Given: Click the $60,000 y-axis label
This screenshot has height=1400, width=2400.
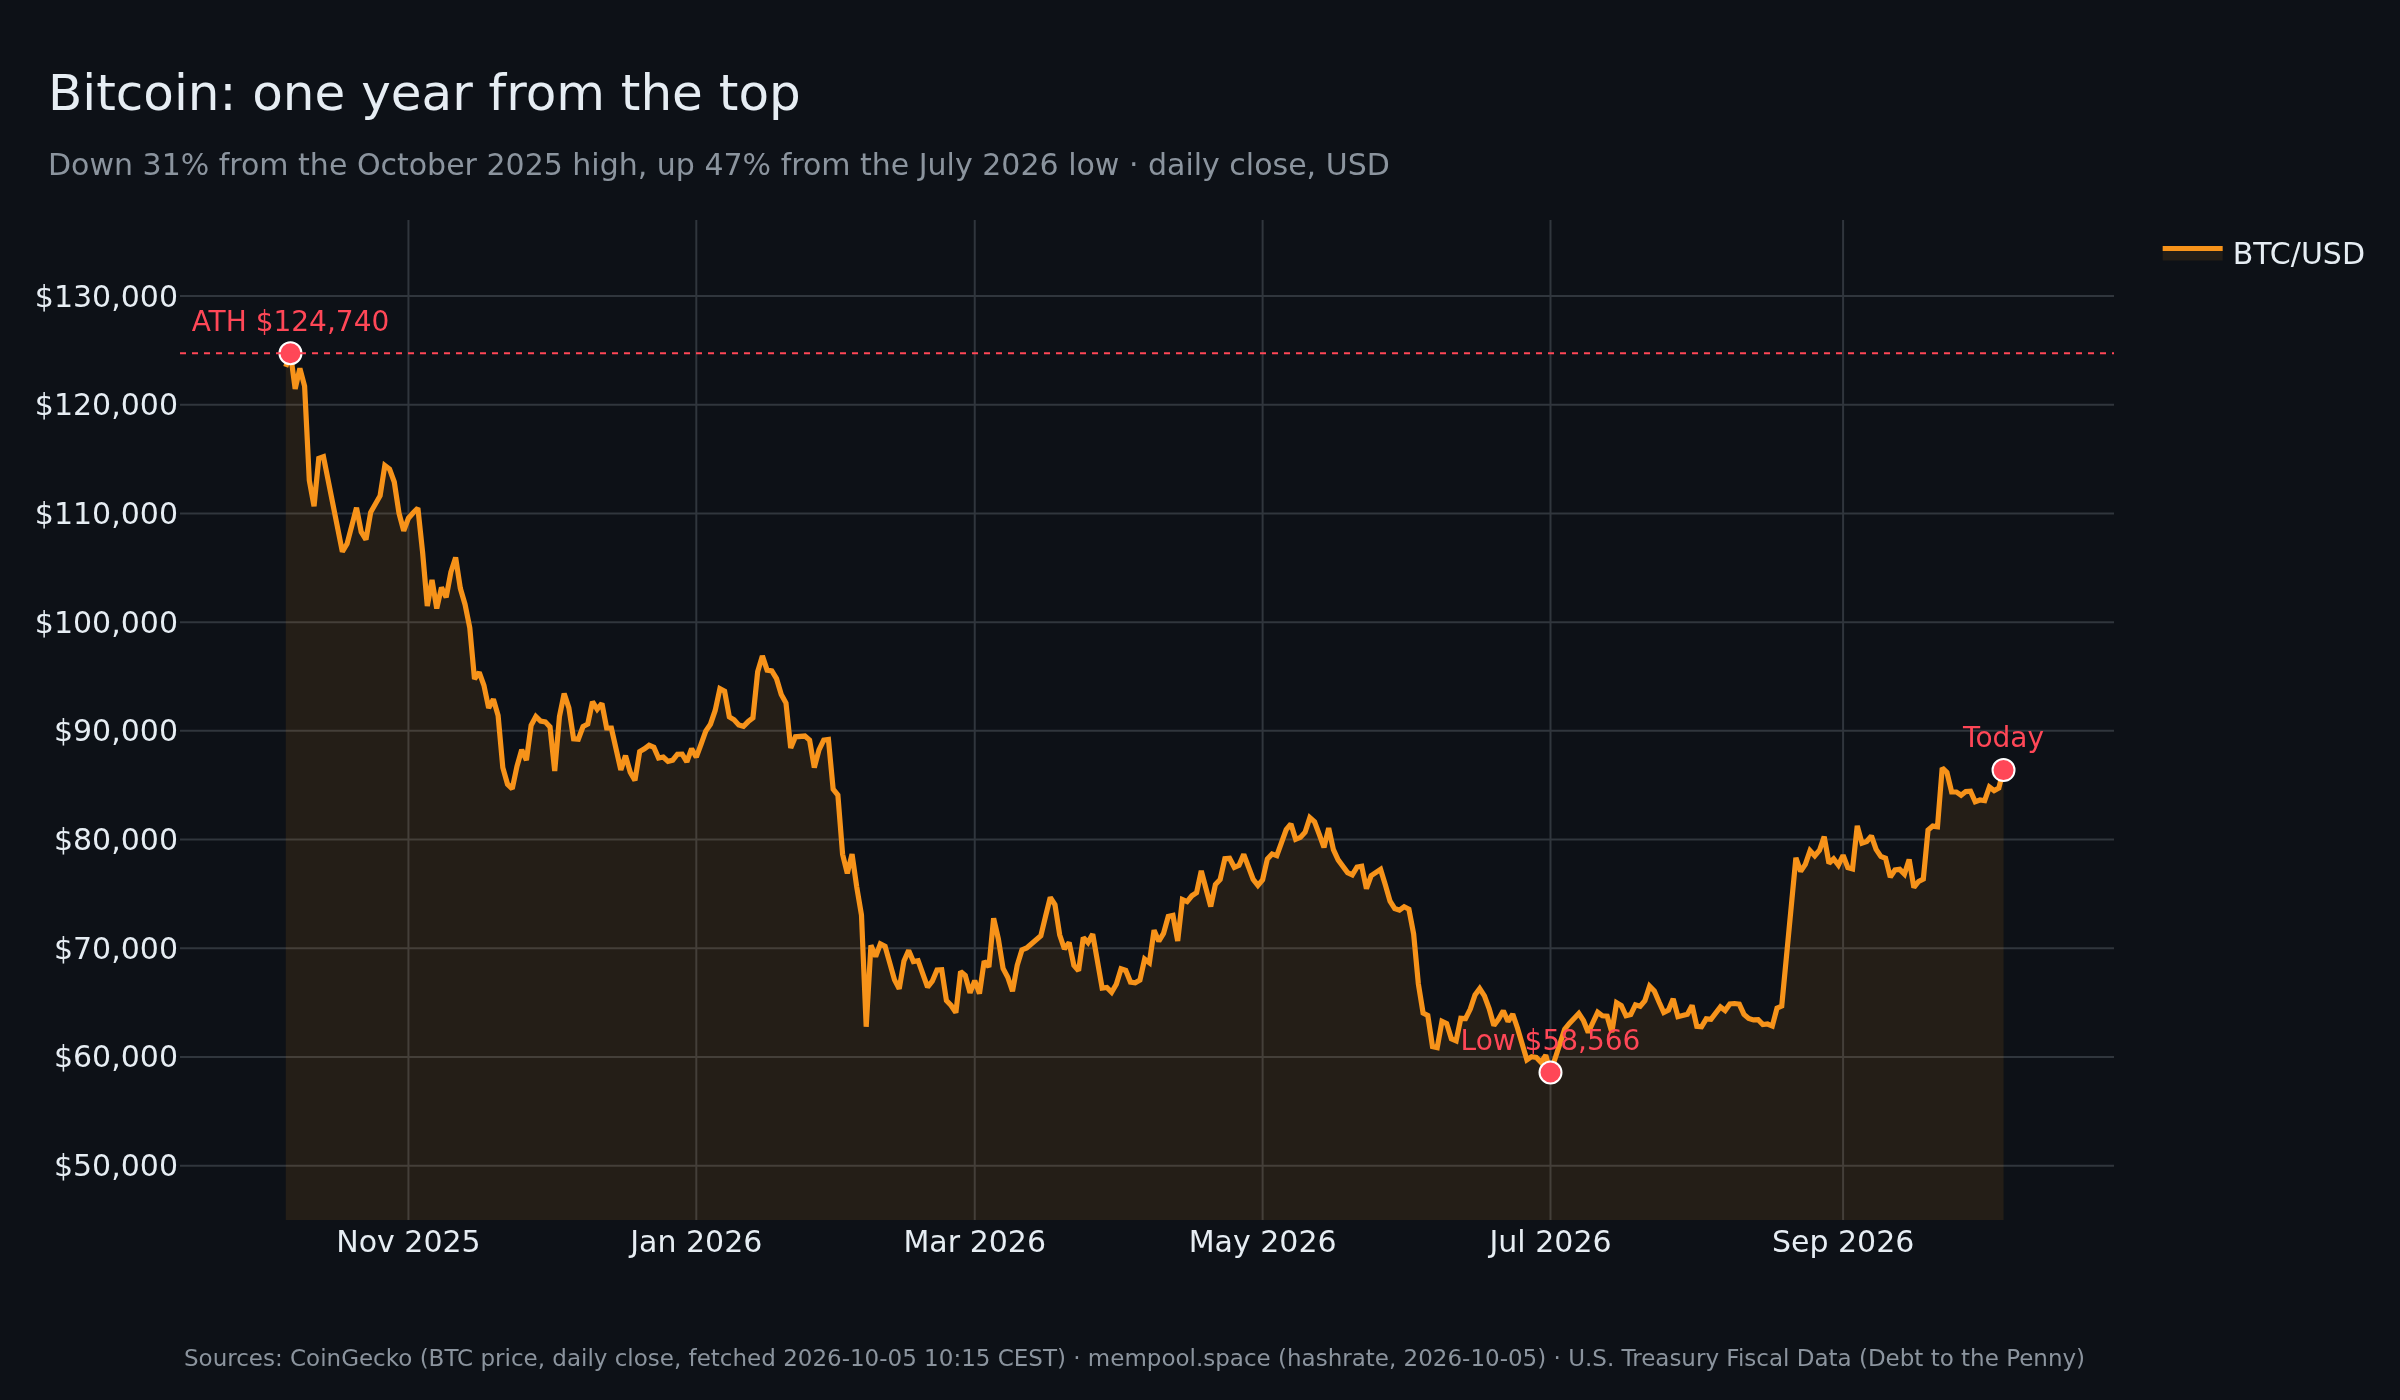Looking at the screenshot, I should point(116,1057).
